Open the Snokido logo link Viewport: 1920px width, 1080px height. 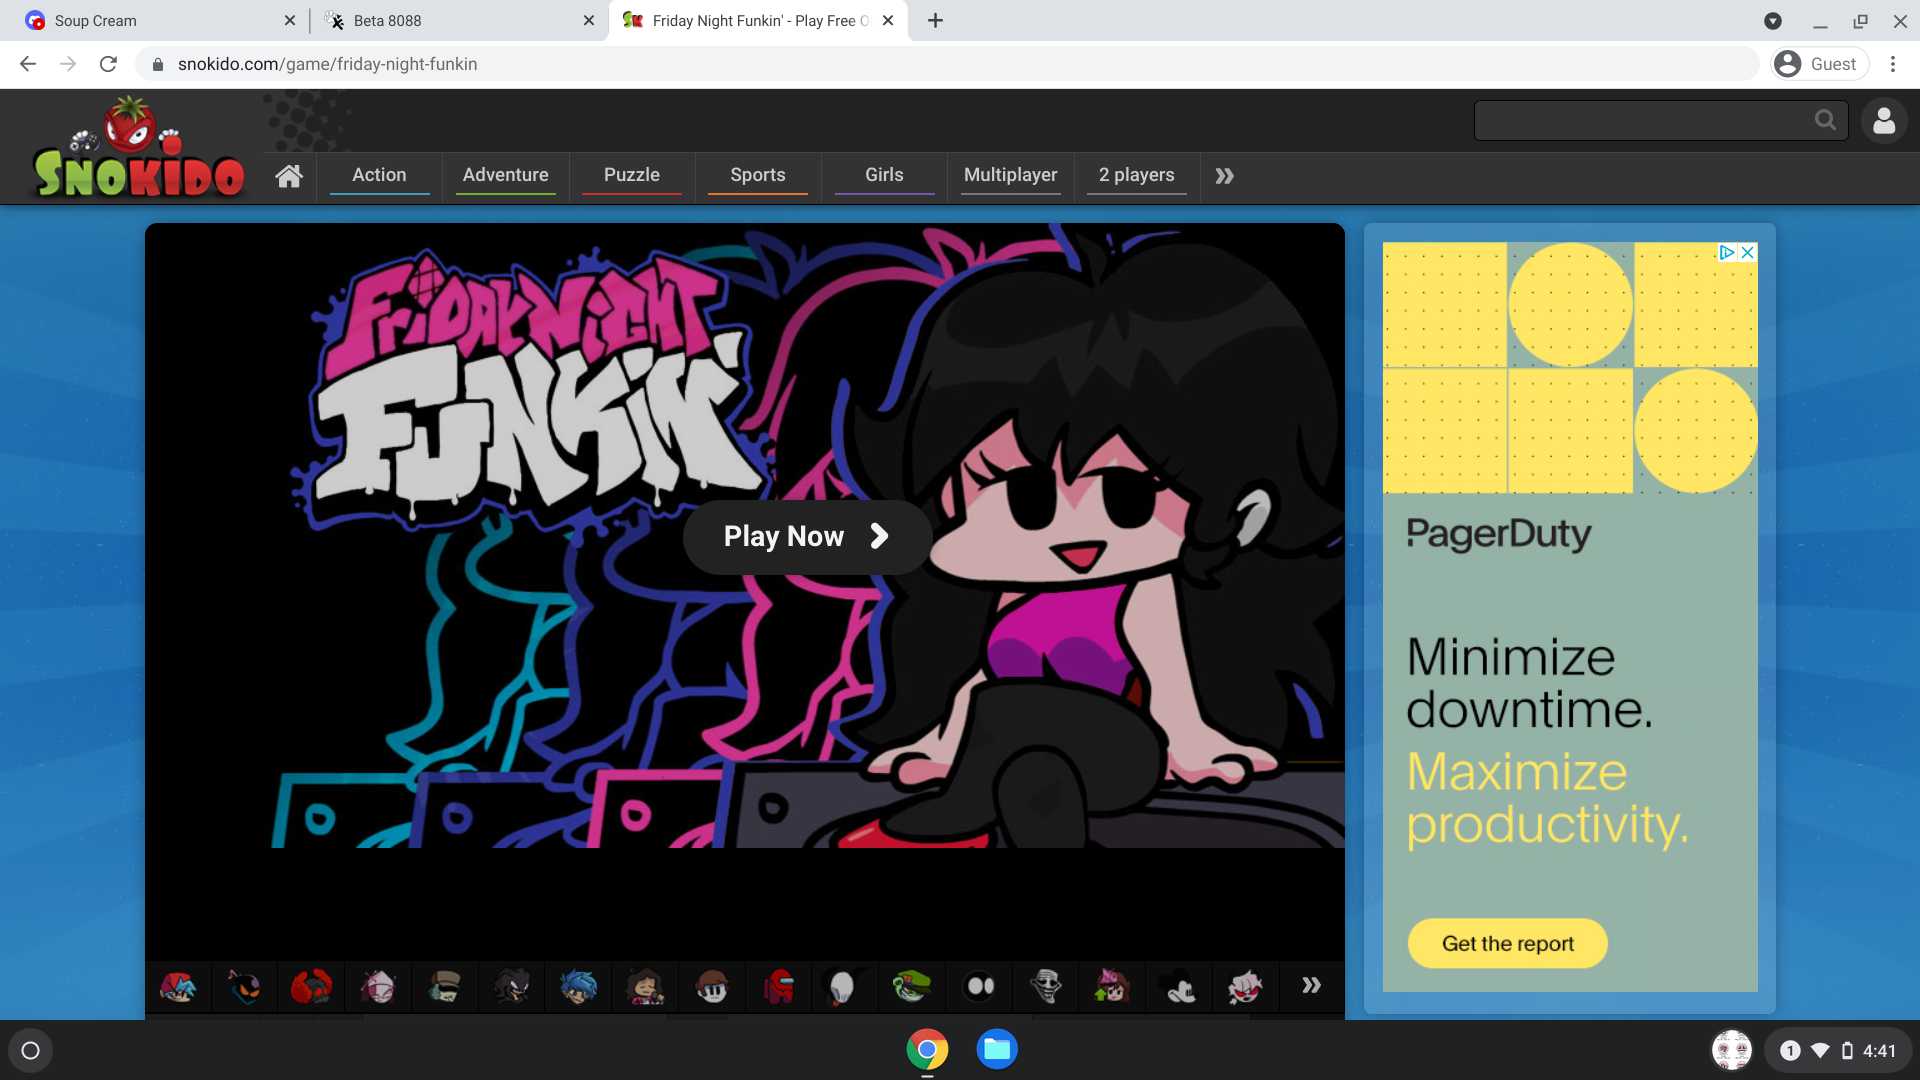pyautogui.click(x=138, y=148)
